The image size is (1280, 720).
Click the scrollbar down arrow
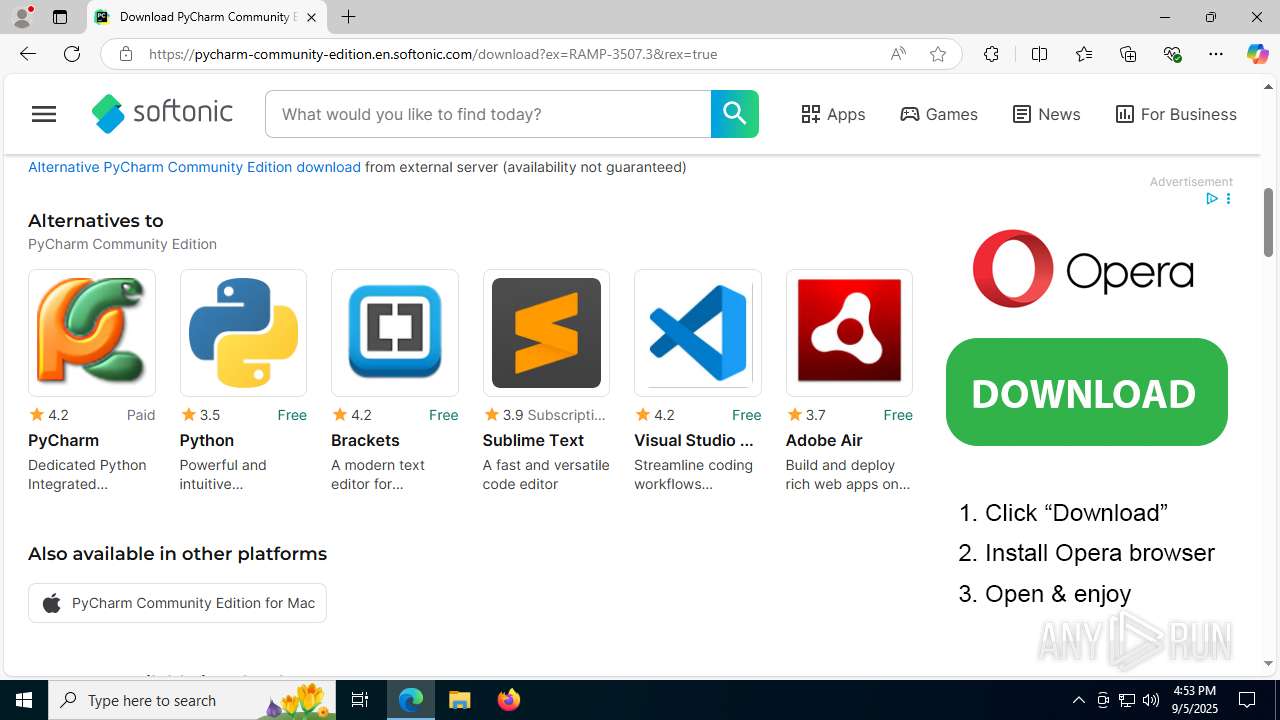point(1268,664)
